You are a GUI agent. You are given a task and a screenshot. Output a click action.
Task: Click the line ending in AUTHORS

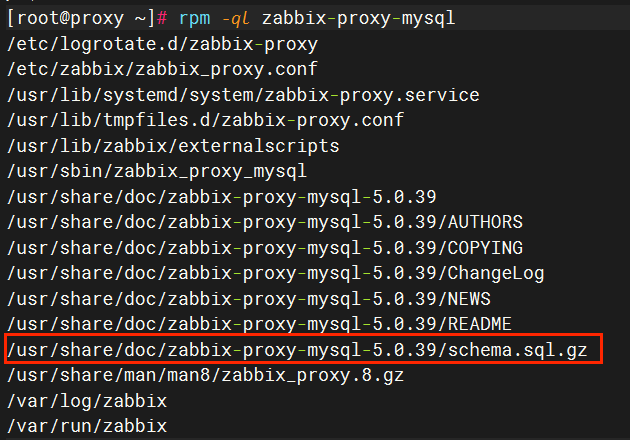265,223
